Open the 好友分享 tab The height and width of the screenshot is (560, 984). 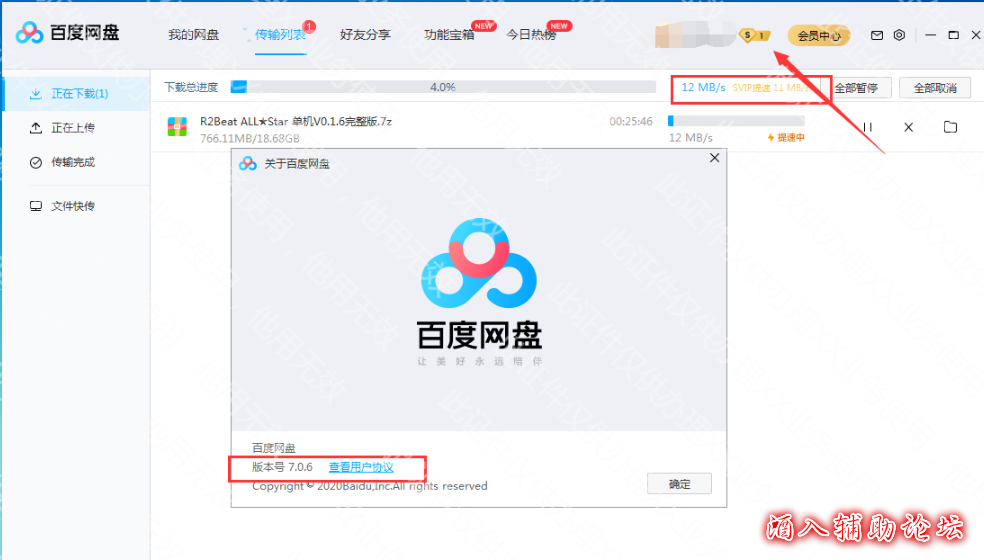point(365,35)
